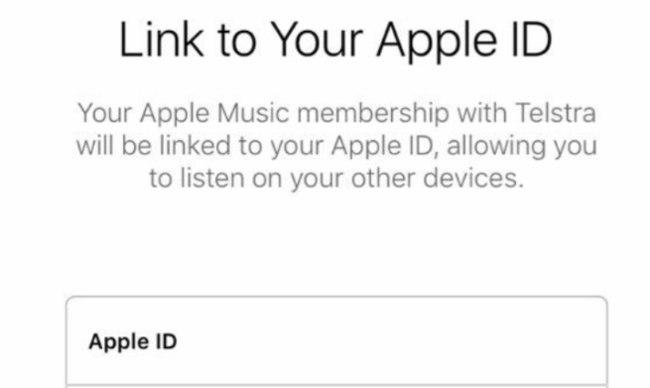The height and width of the screenshot is (388, 650).
Task: Click the description line starting with Your Apple Music
Action: coord(337,114)
